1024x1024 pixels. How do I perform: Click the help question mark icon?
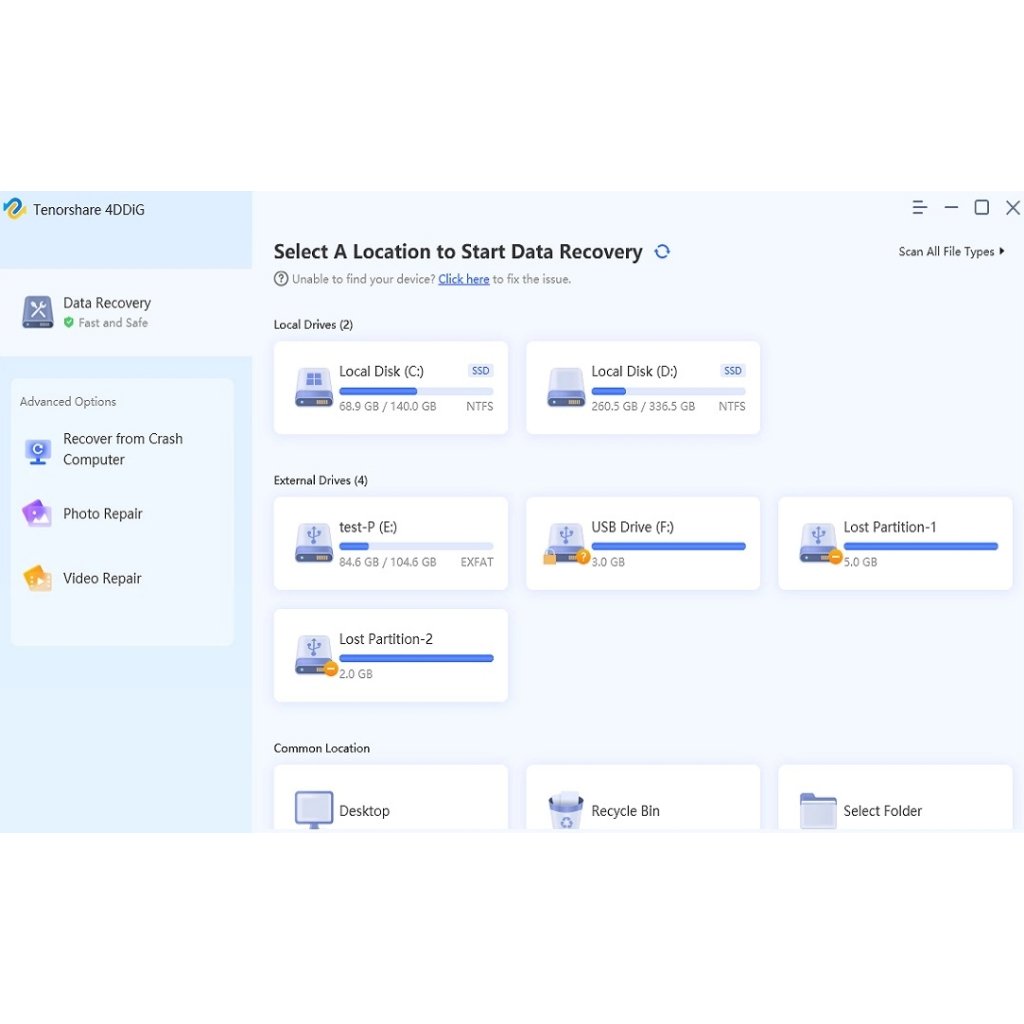pos(281,279)
